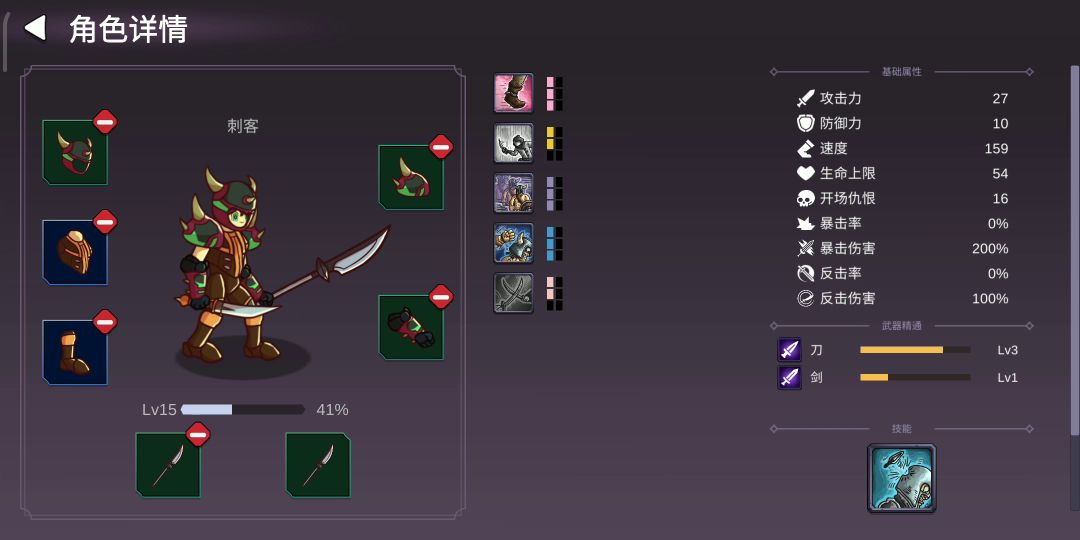The image size is (1080, 540).
Task: Select the black gauntlet equipment slot
Action: coord(411,327)
